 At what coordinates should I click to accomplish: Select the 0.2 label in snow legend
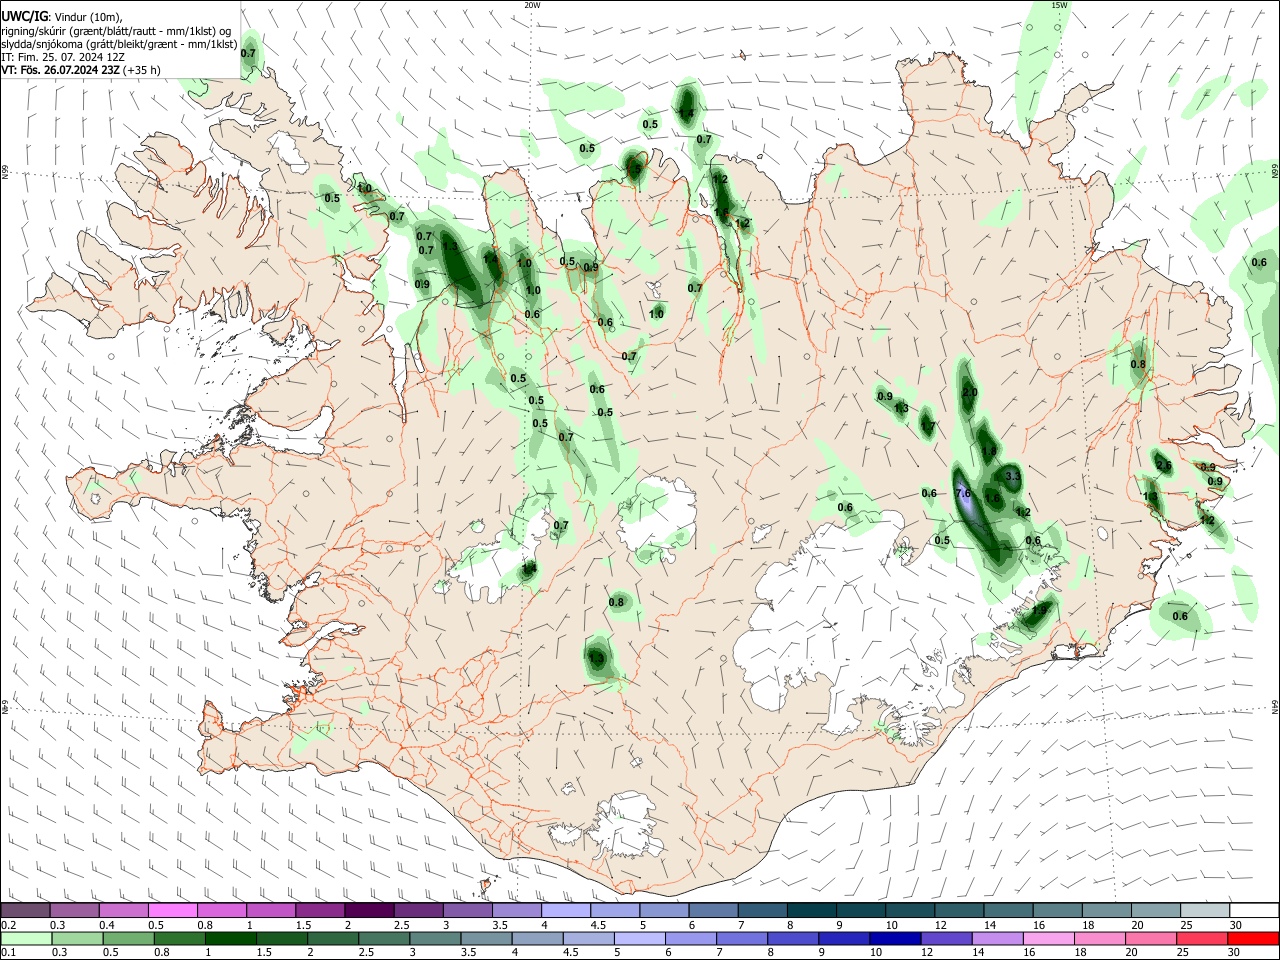9,925
